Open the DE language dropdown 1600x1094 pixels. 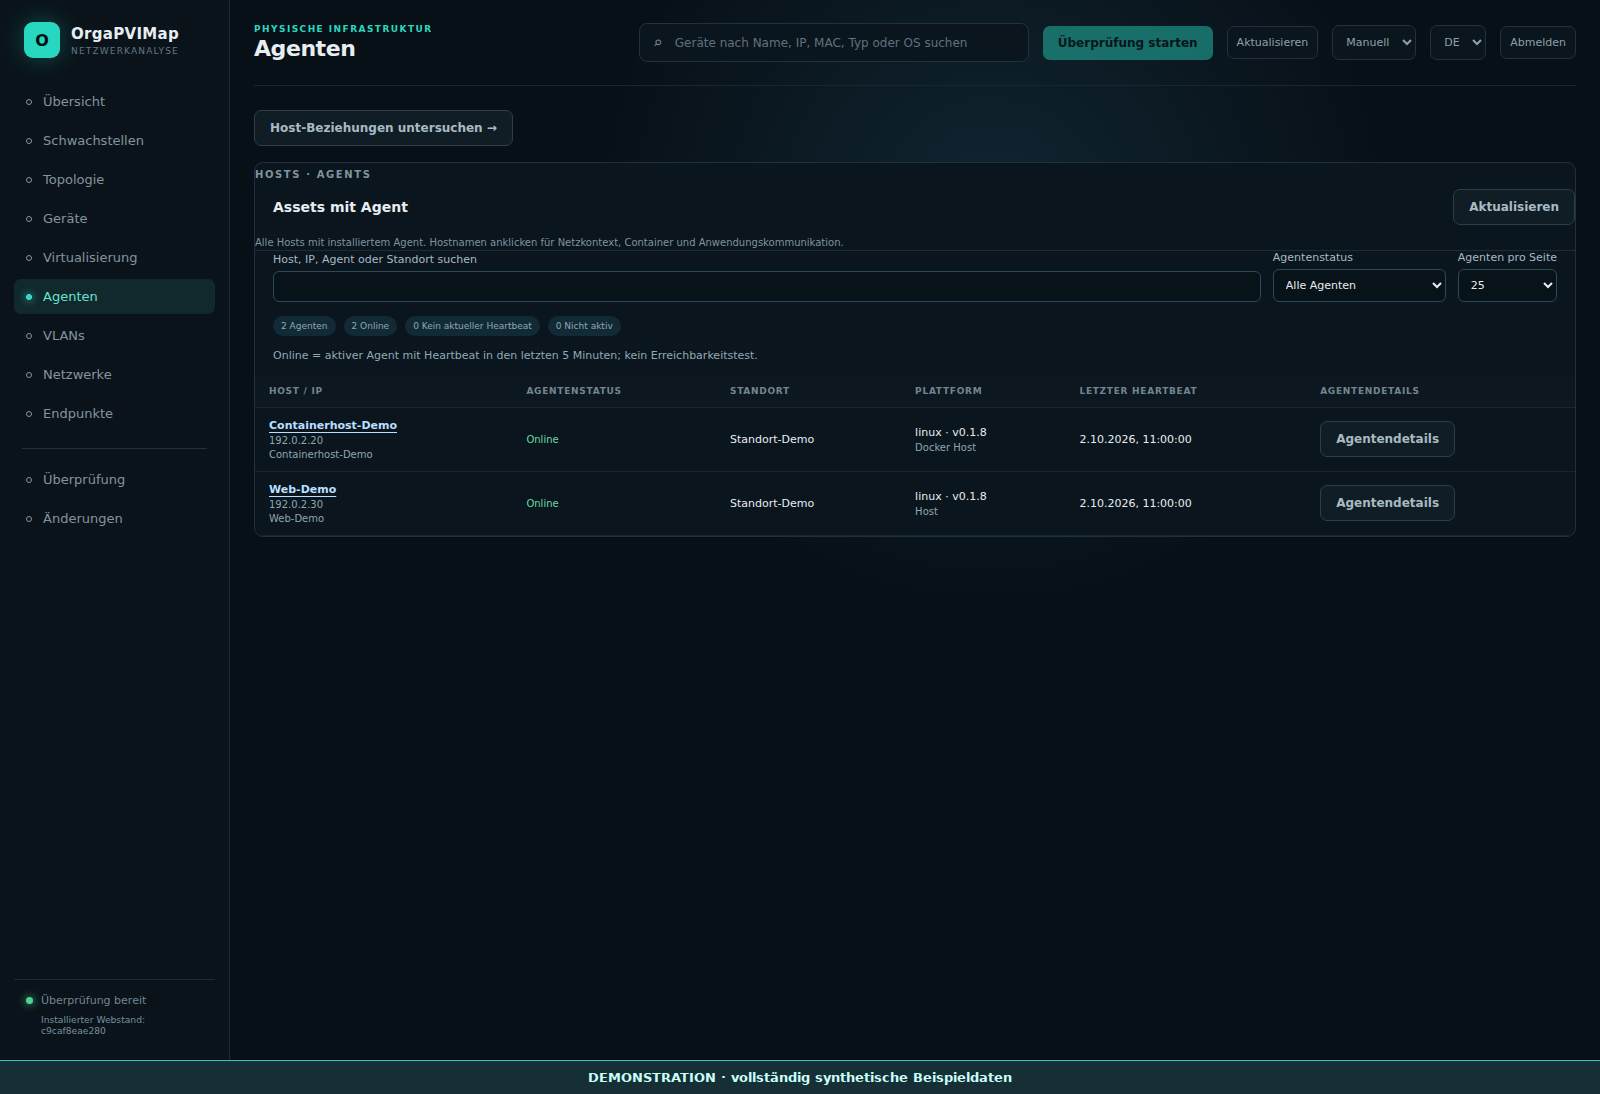(x=1457, y=43)
